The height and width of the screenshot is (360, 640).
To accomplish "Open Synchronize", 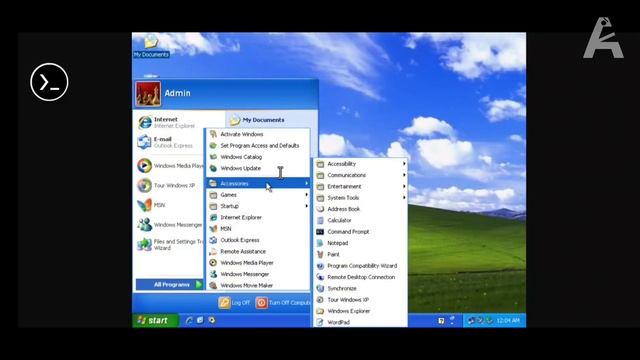I will click(361, 289).
